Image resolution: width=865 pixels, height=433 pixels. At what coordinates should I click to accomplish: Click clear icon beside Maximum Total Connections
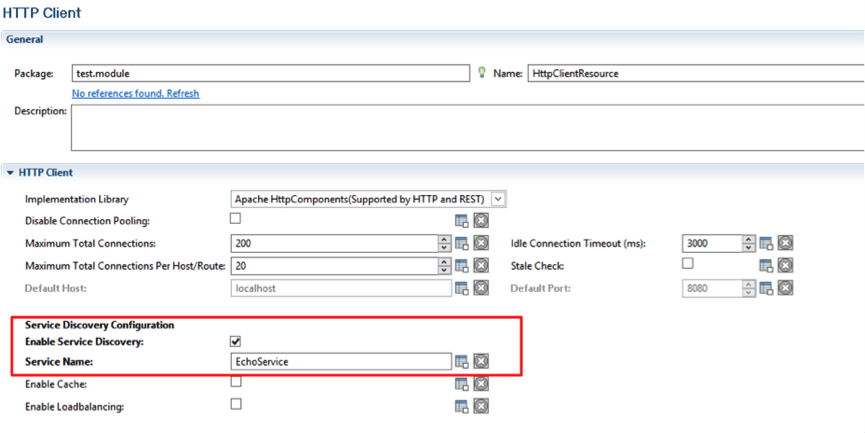pos(481,243)
